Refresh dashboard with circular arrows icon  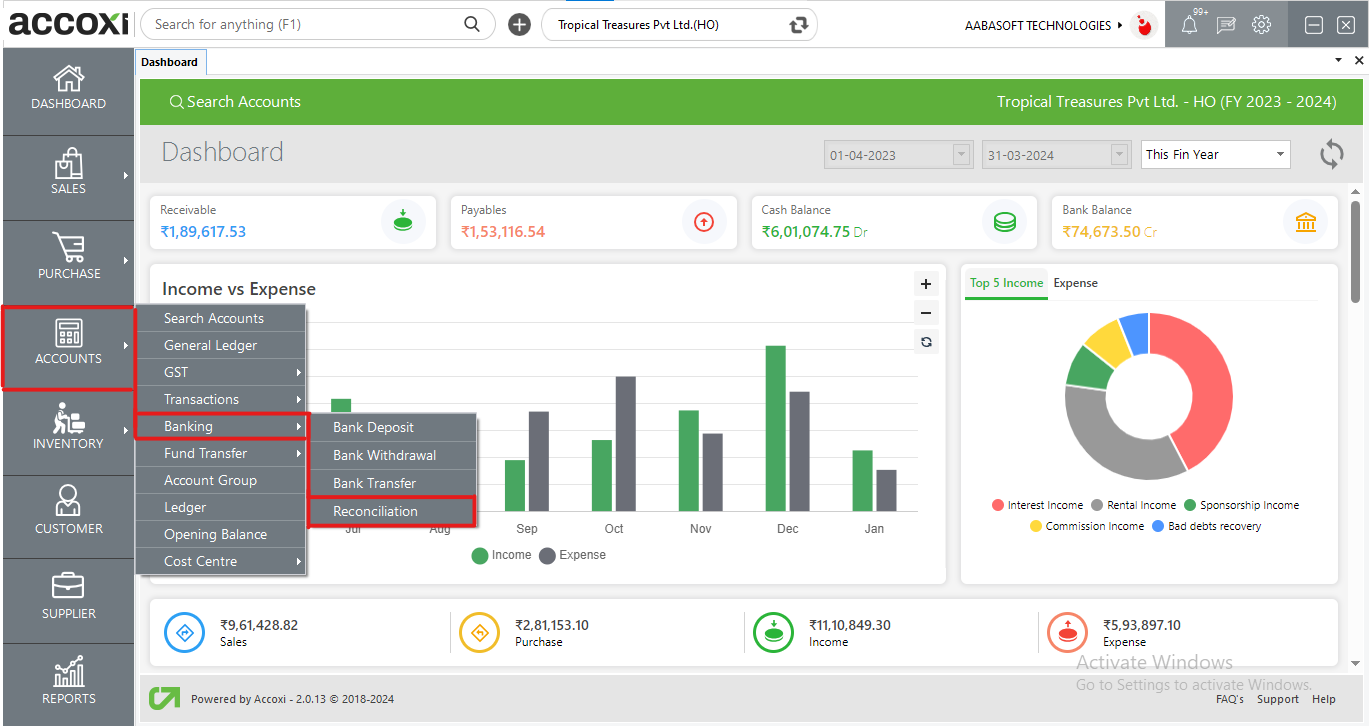point(1331,154)
